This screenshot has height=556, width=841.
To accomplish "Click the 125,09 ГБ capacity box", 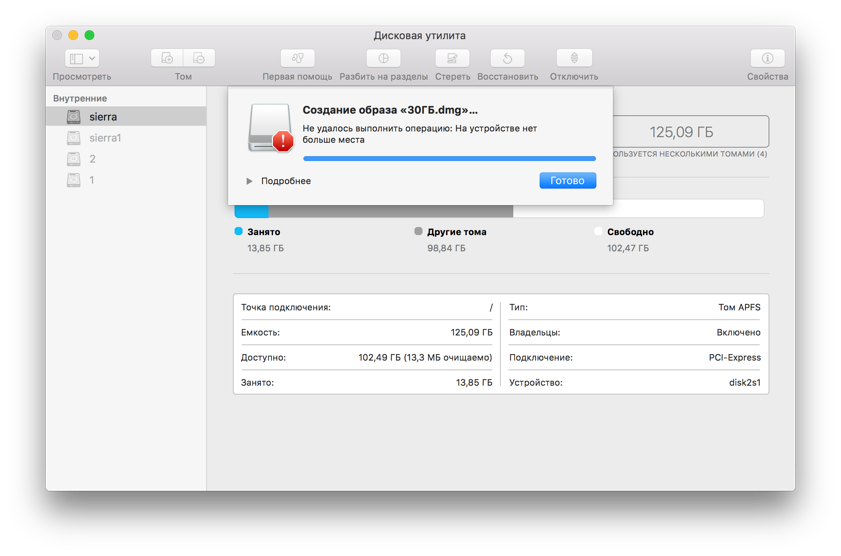I will (691, 132).
